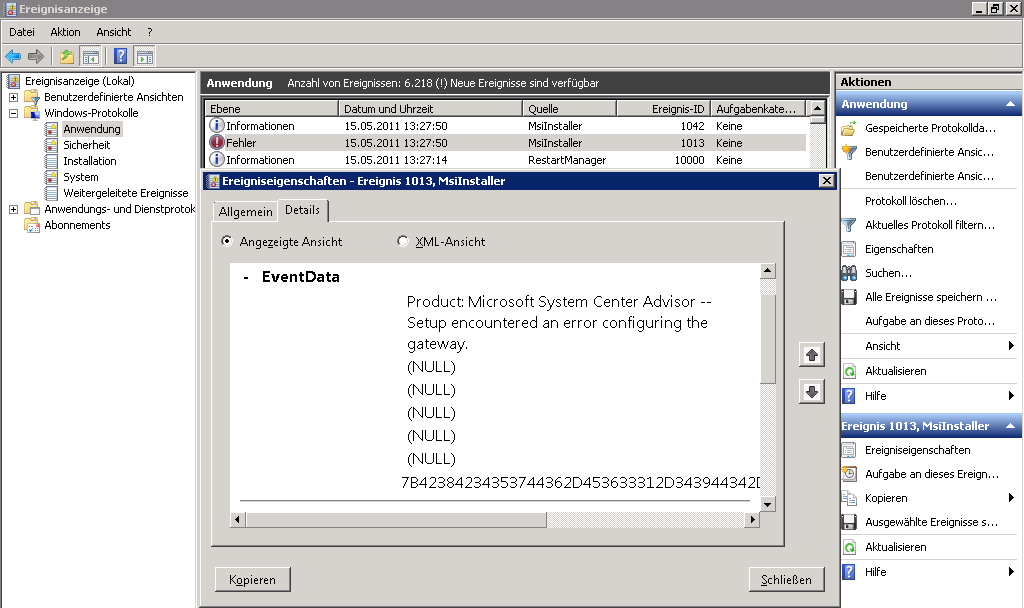Select the Angezeigte Ansicht radio button

(228, 241)
